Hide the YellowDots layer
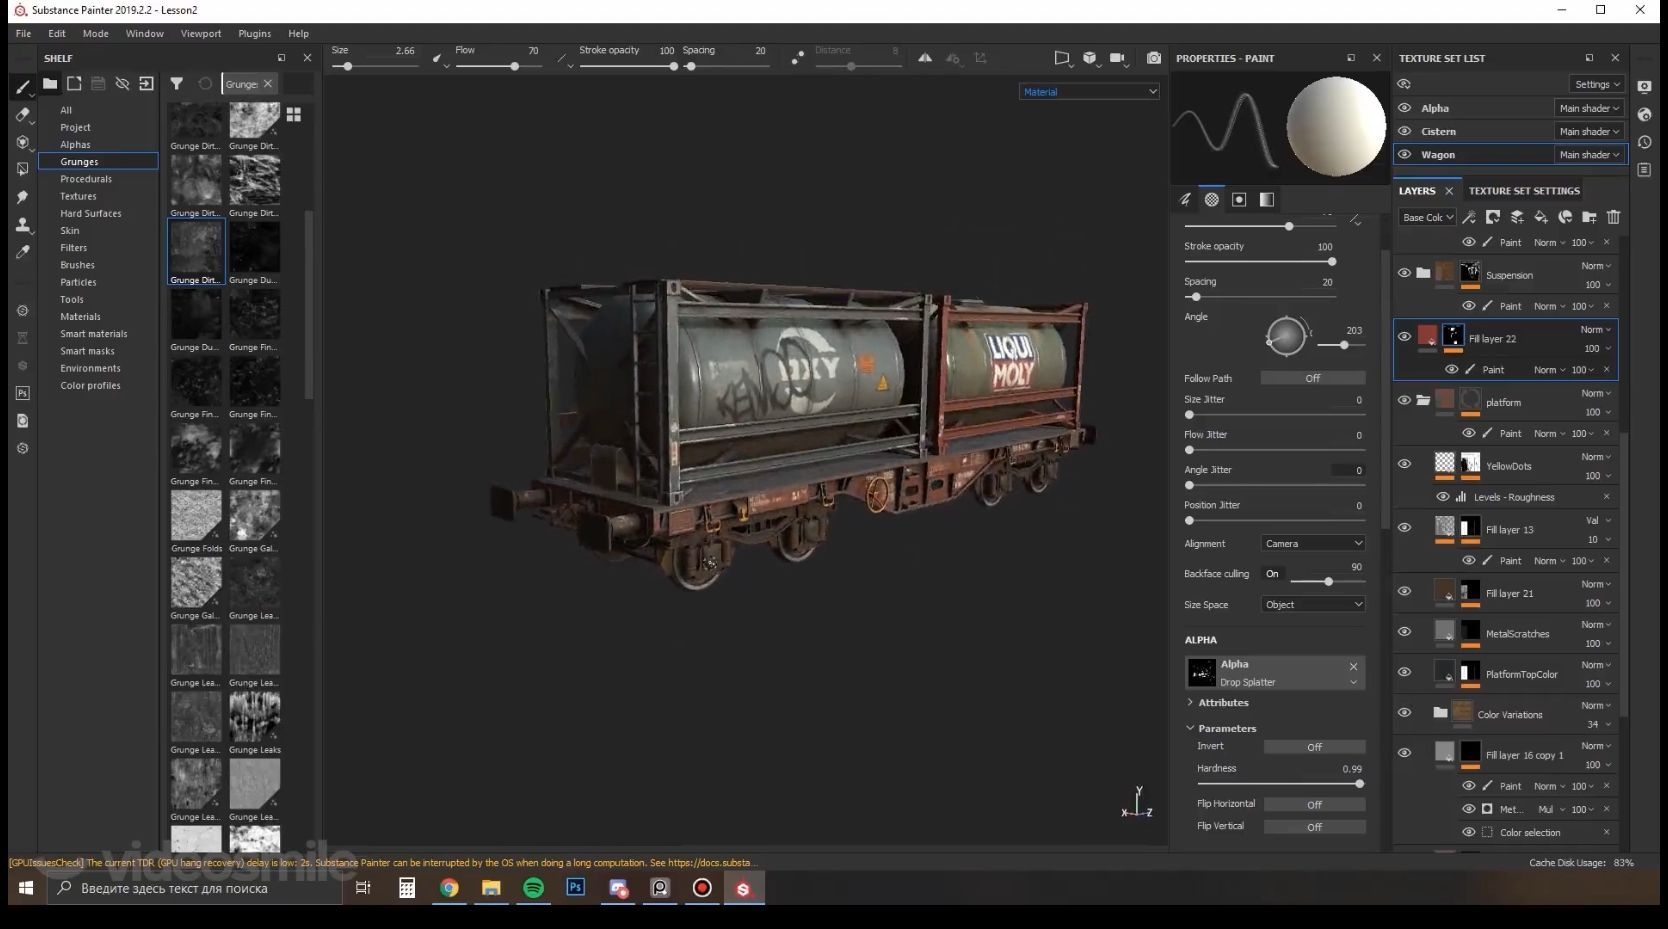Viewport: 1668px width, 929px height. 1405,464
